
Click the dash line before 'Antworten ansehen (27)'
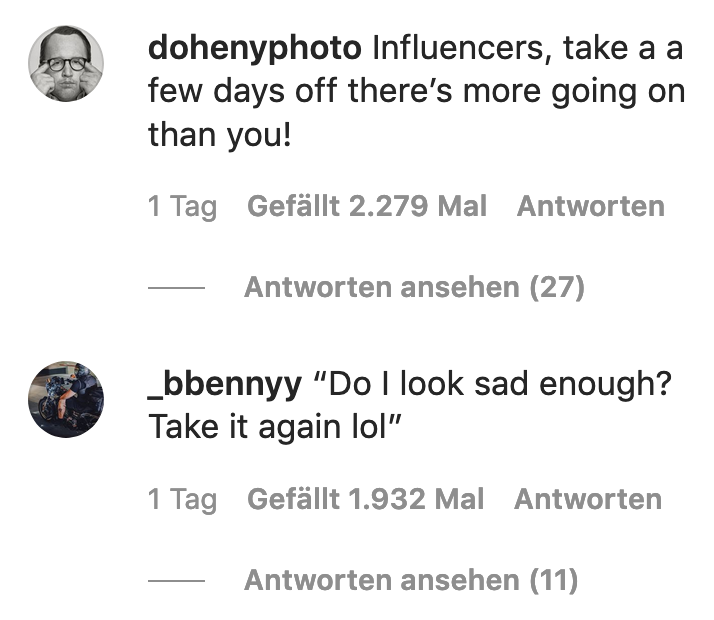coord(176,288)
